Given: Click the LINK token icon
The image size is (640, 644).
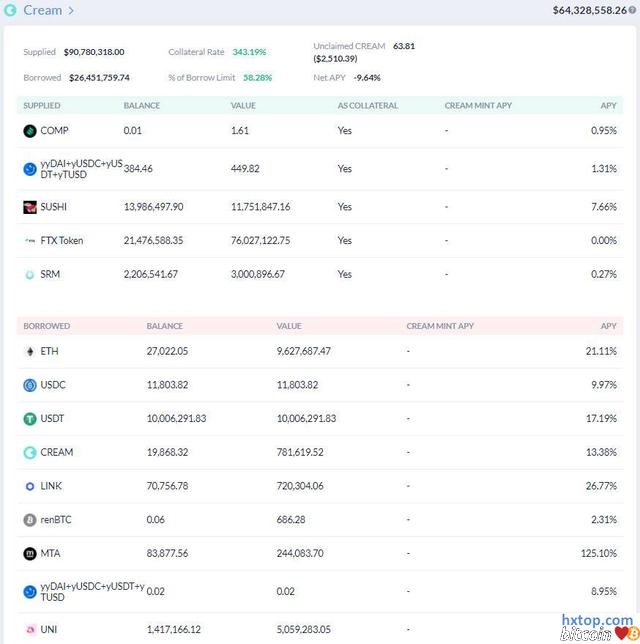Looking at the screenshot, I should 30,486.
